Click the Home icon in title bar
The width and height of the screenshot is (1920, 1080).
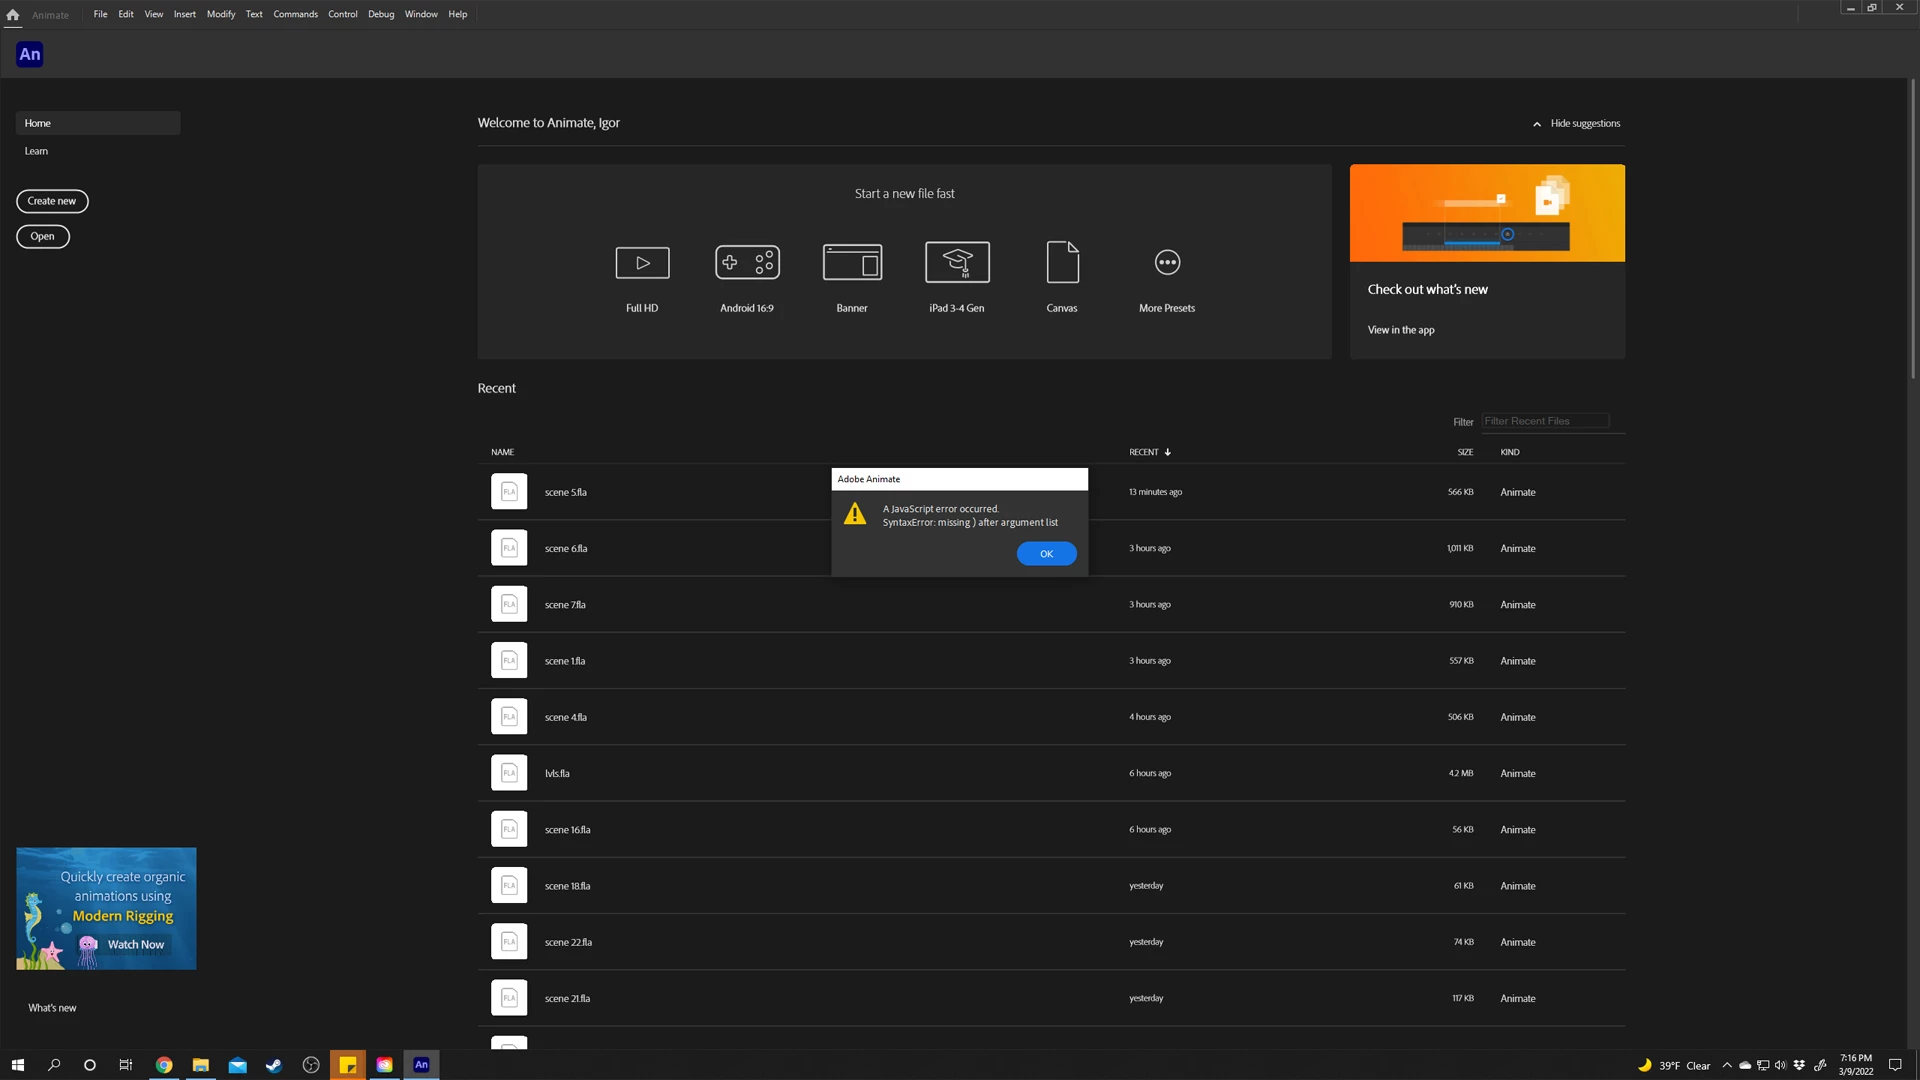pyautogui.click(x=13, y=15)
